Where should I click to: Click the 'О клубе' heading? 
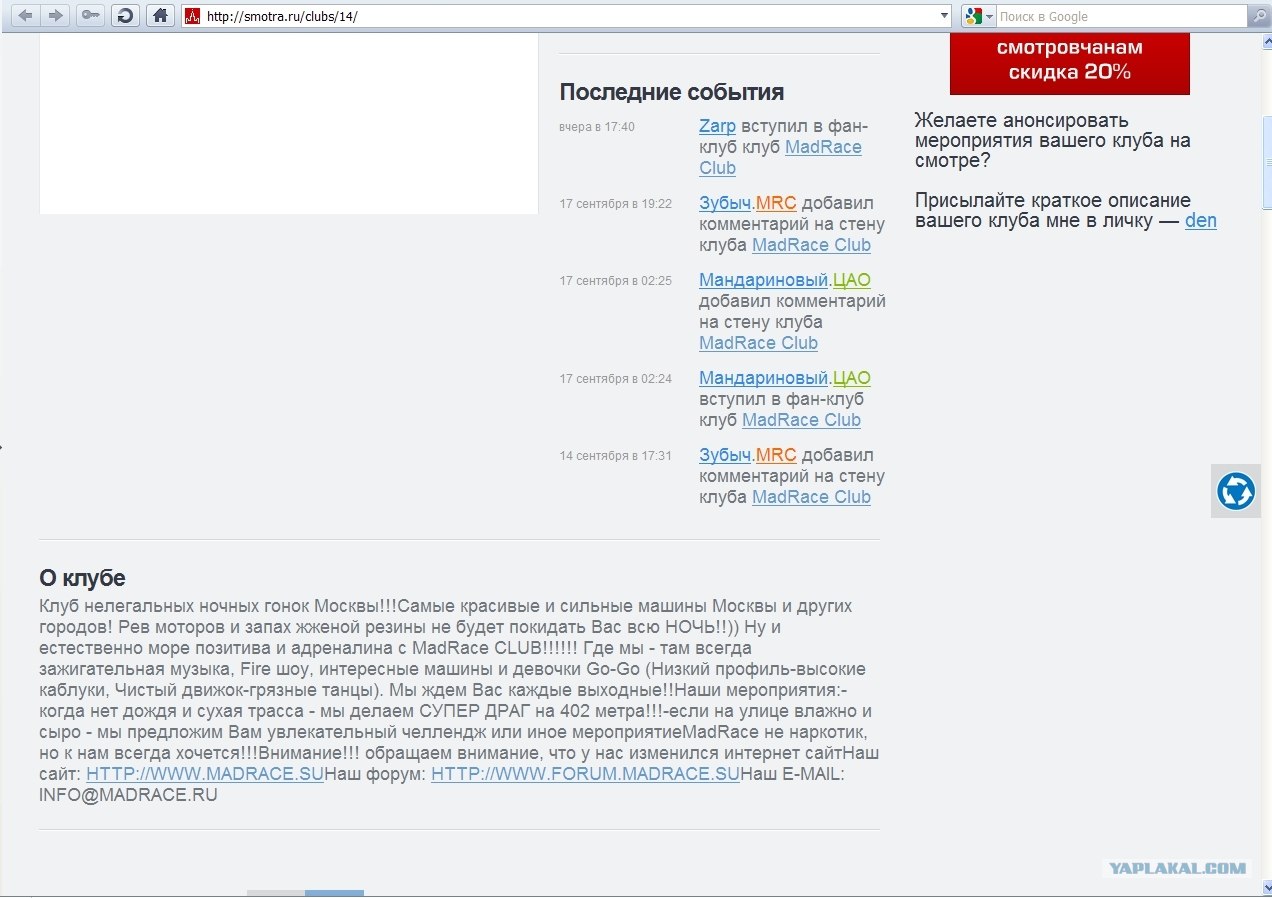click(82, 578)
